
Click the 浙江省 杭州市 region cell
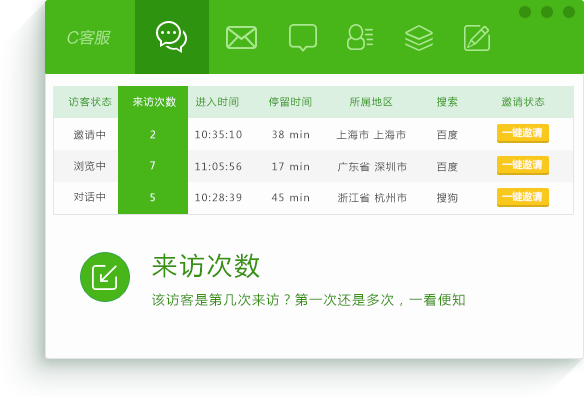click(372, 198)
